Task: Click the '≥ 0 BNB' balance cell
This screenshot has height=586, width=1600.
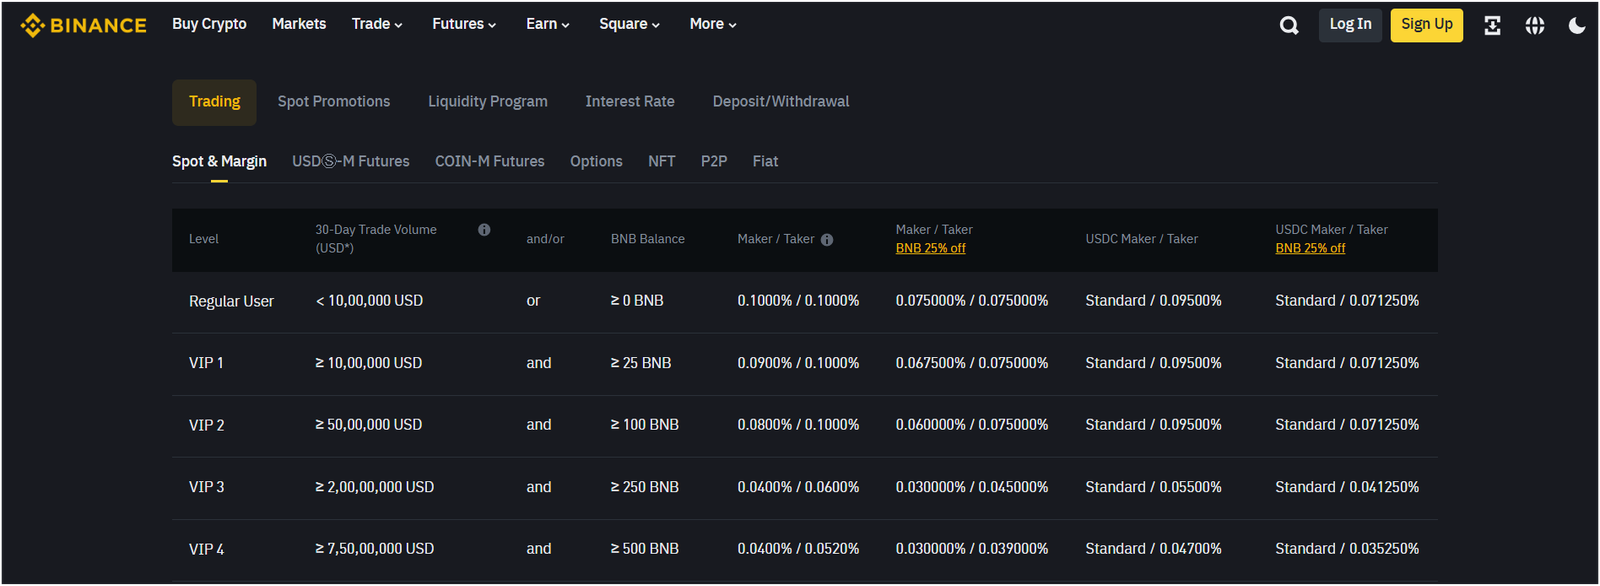Action: pyautogui.click(x=637, y=301)
